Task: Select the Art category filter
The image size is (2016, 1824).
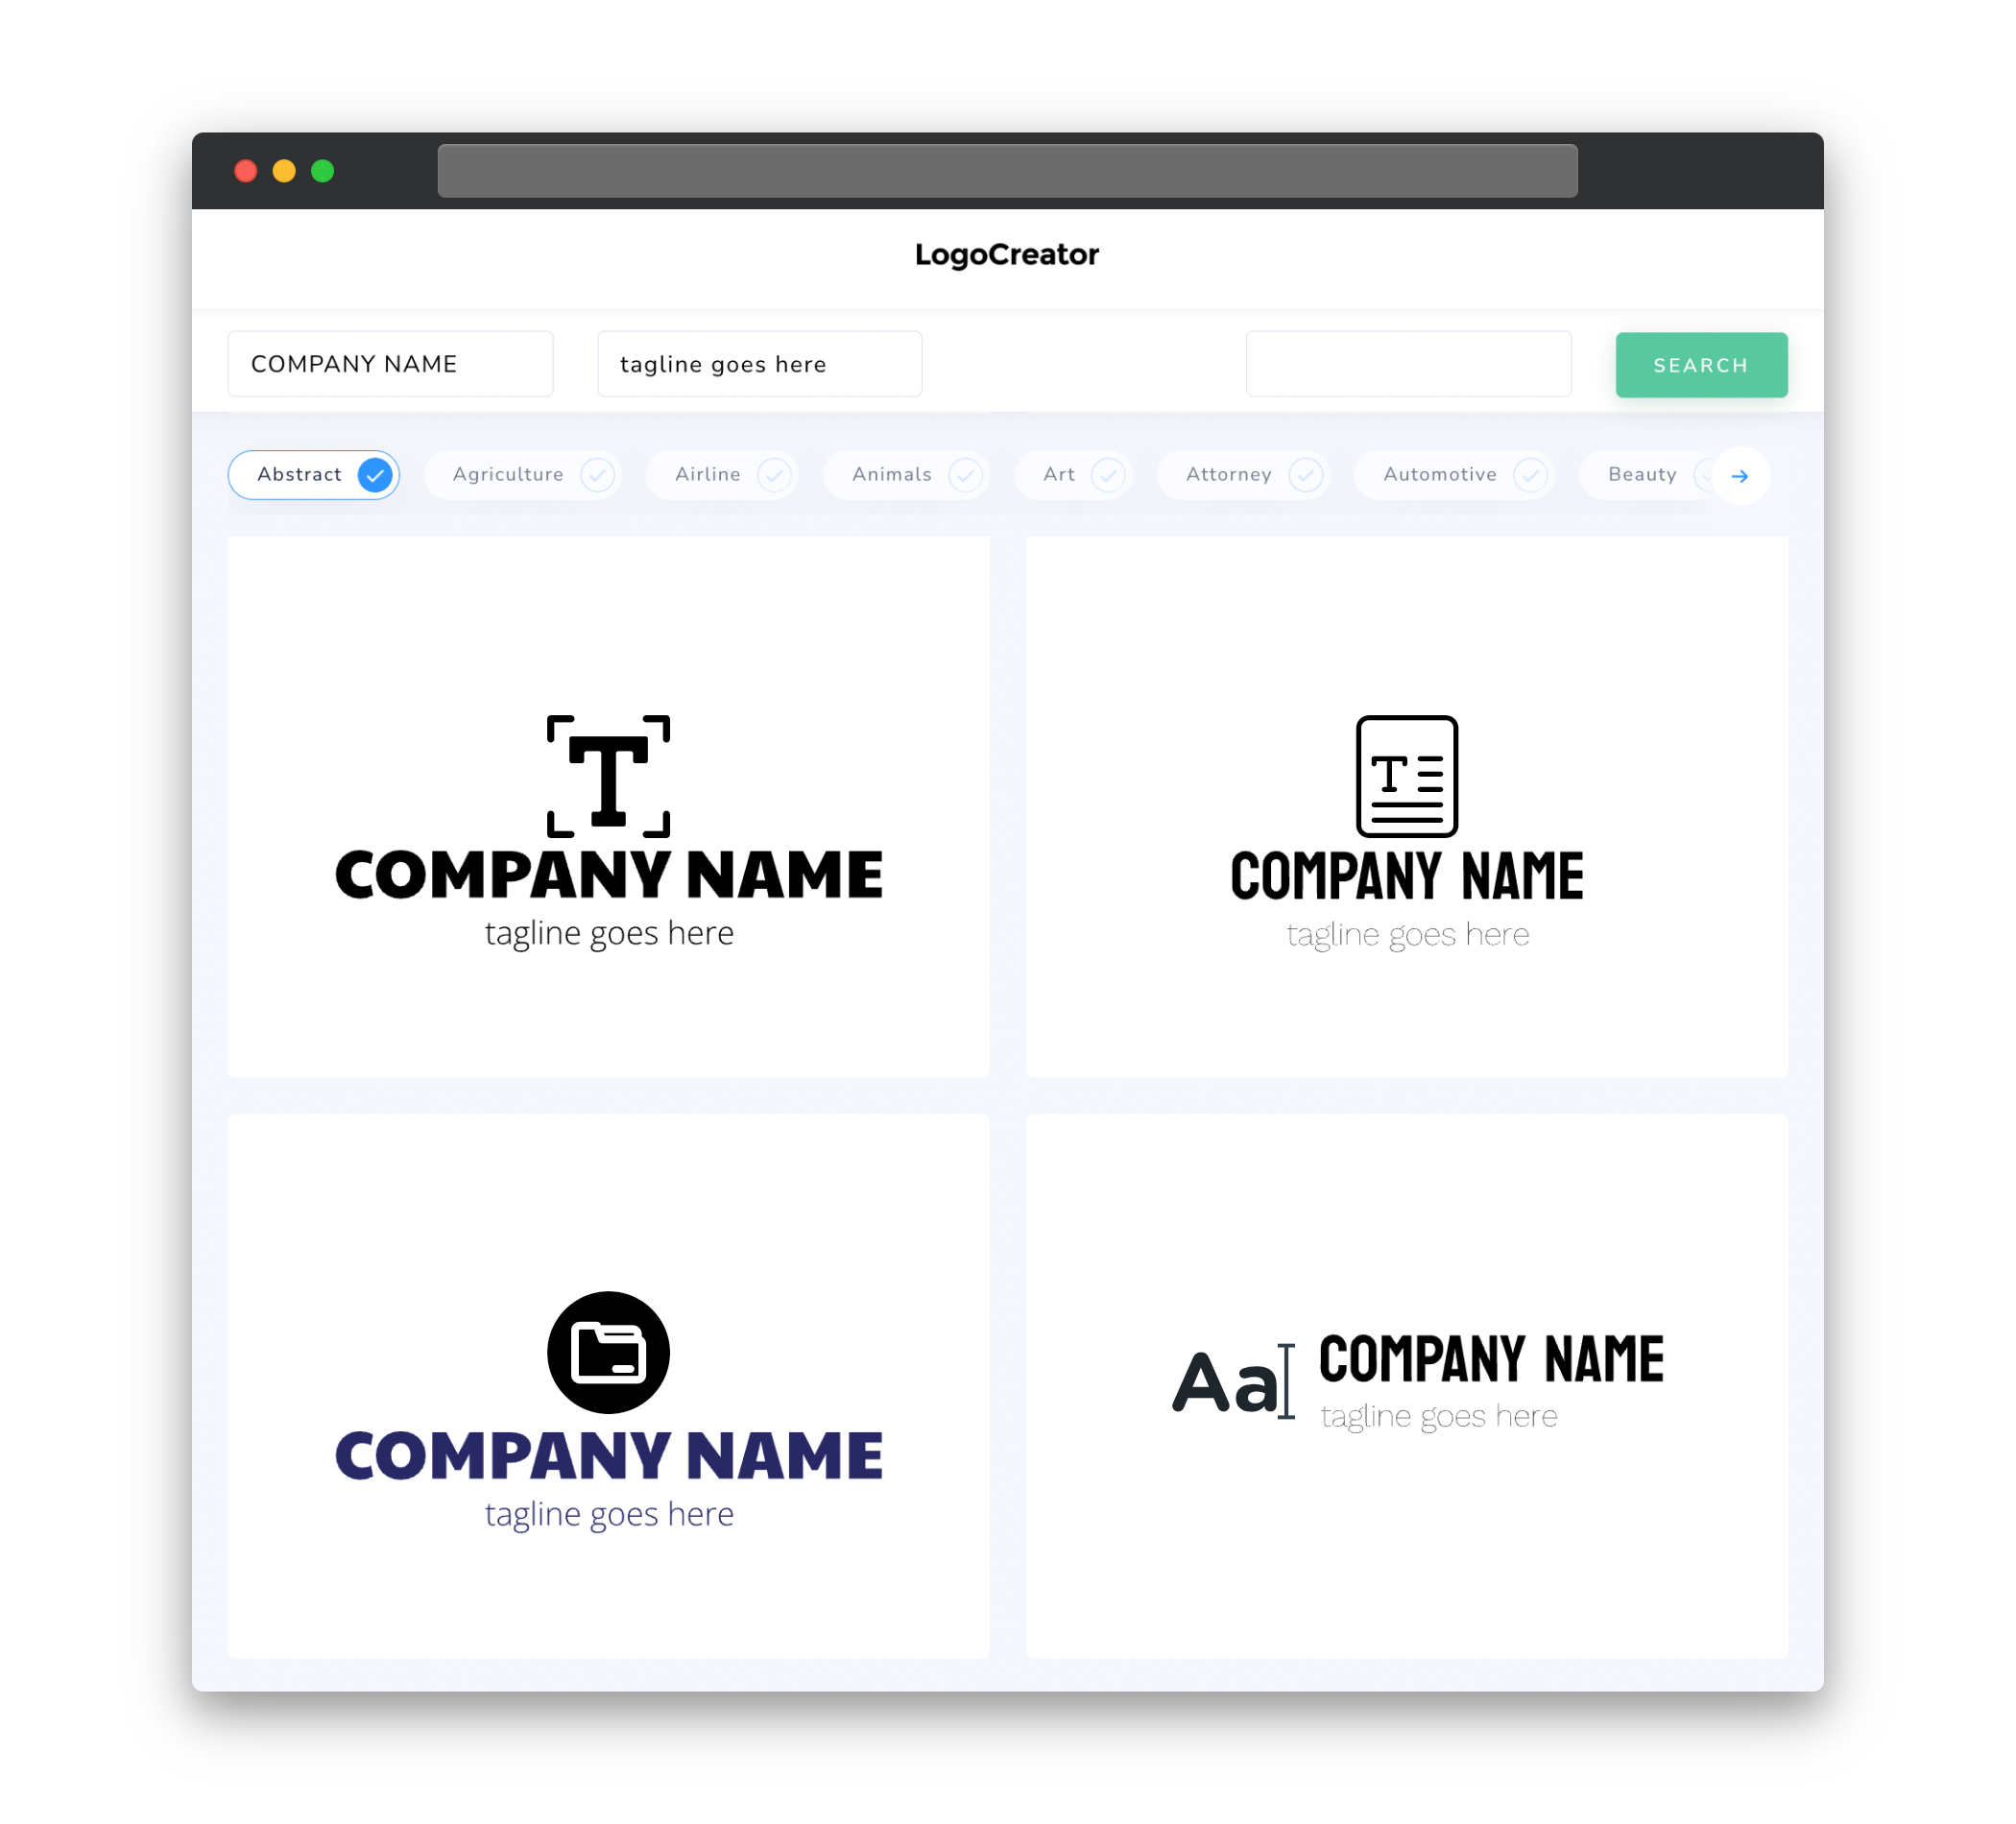Action: point(1073,474)
